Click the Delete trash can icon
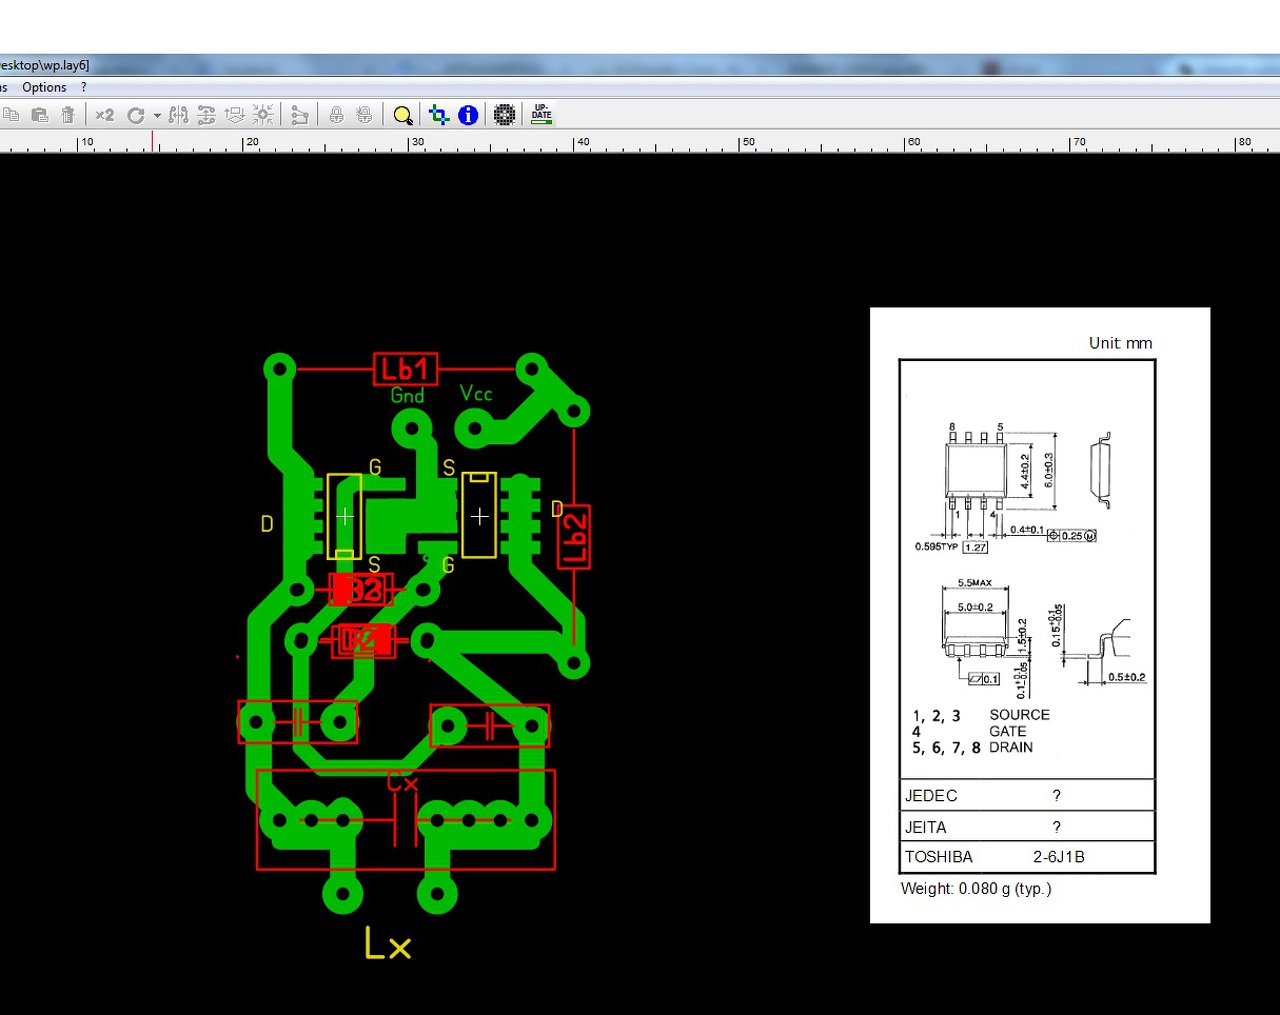This screenshot has height=1015, width=1280. pyautogui.click(x=68, y=115)
